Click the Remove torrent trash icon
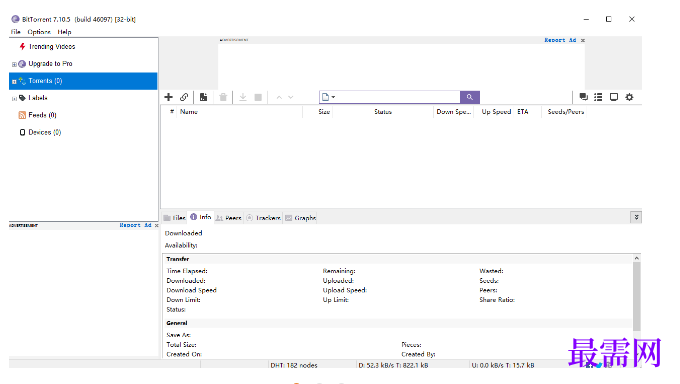Viewport: 680px width, 384px height. (x=223, y=97)
